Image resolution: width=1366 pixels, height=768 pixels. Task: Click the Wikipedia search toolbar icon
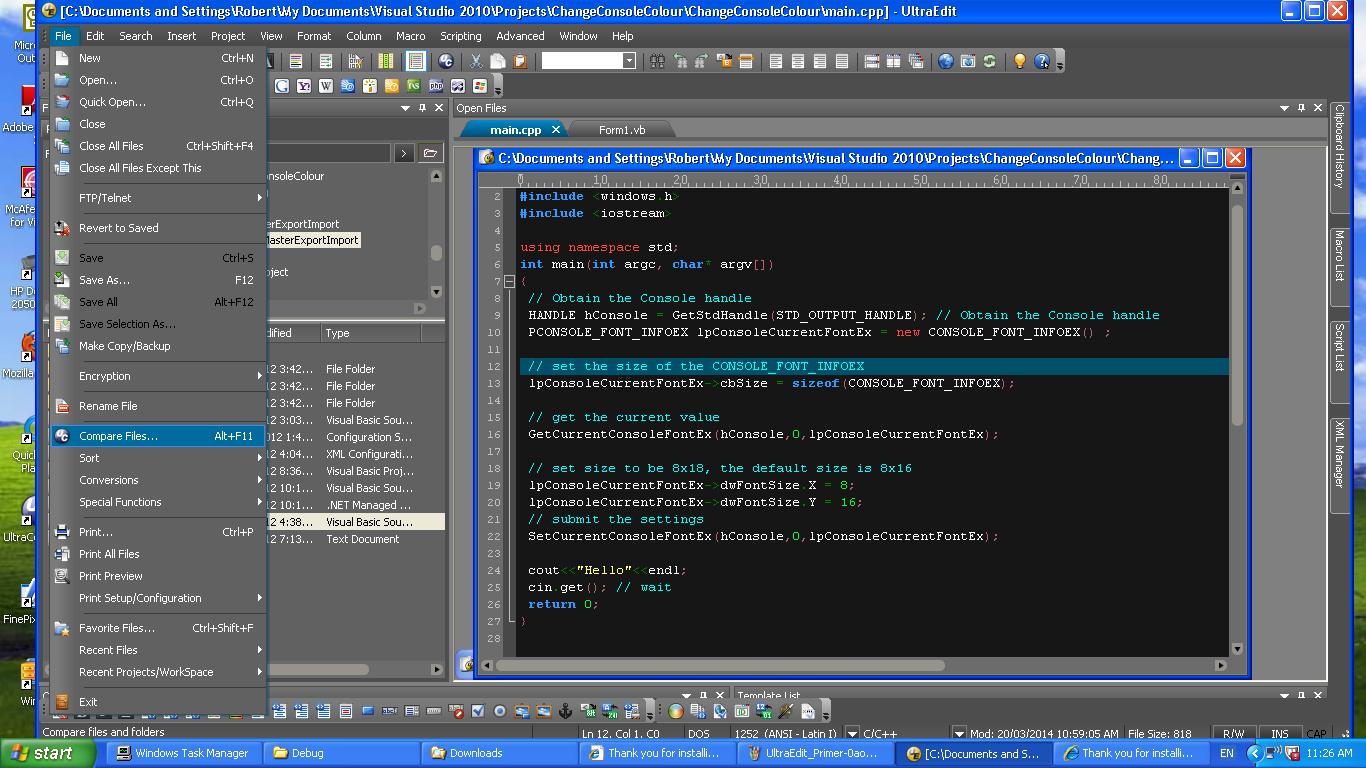pyautogui.click(x=326, y=87)
